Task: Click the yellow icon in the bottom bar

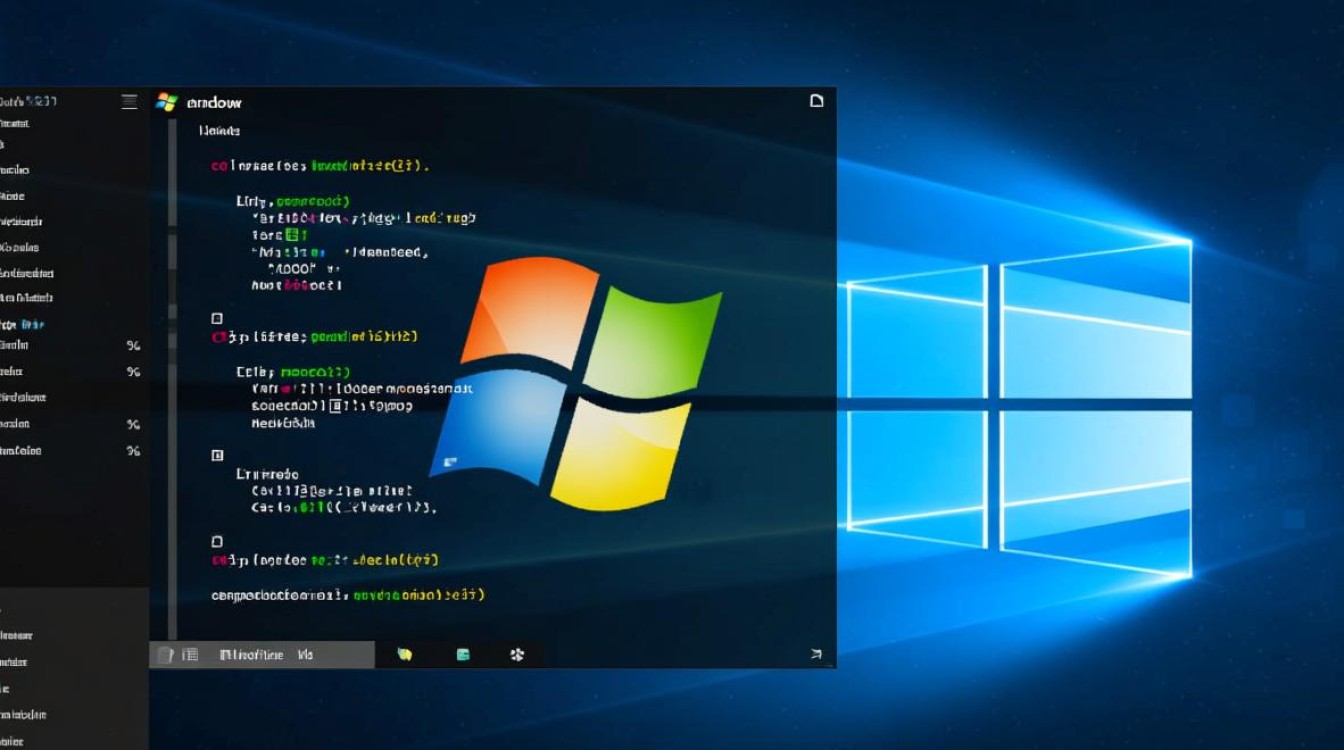Action: (x=405, y=655)
